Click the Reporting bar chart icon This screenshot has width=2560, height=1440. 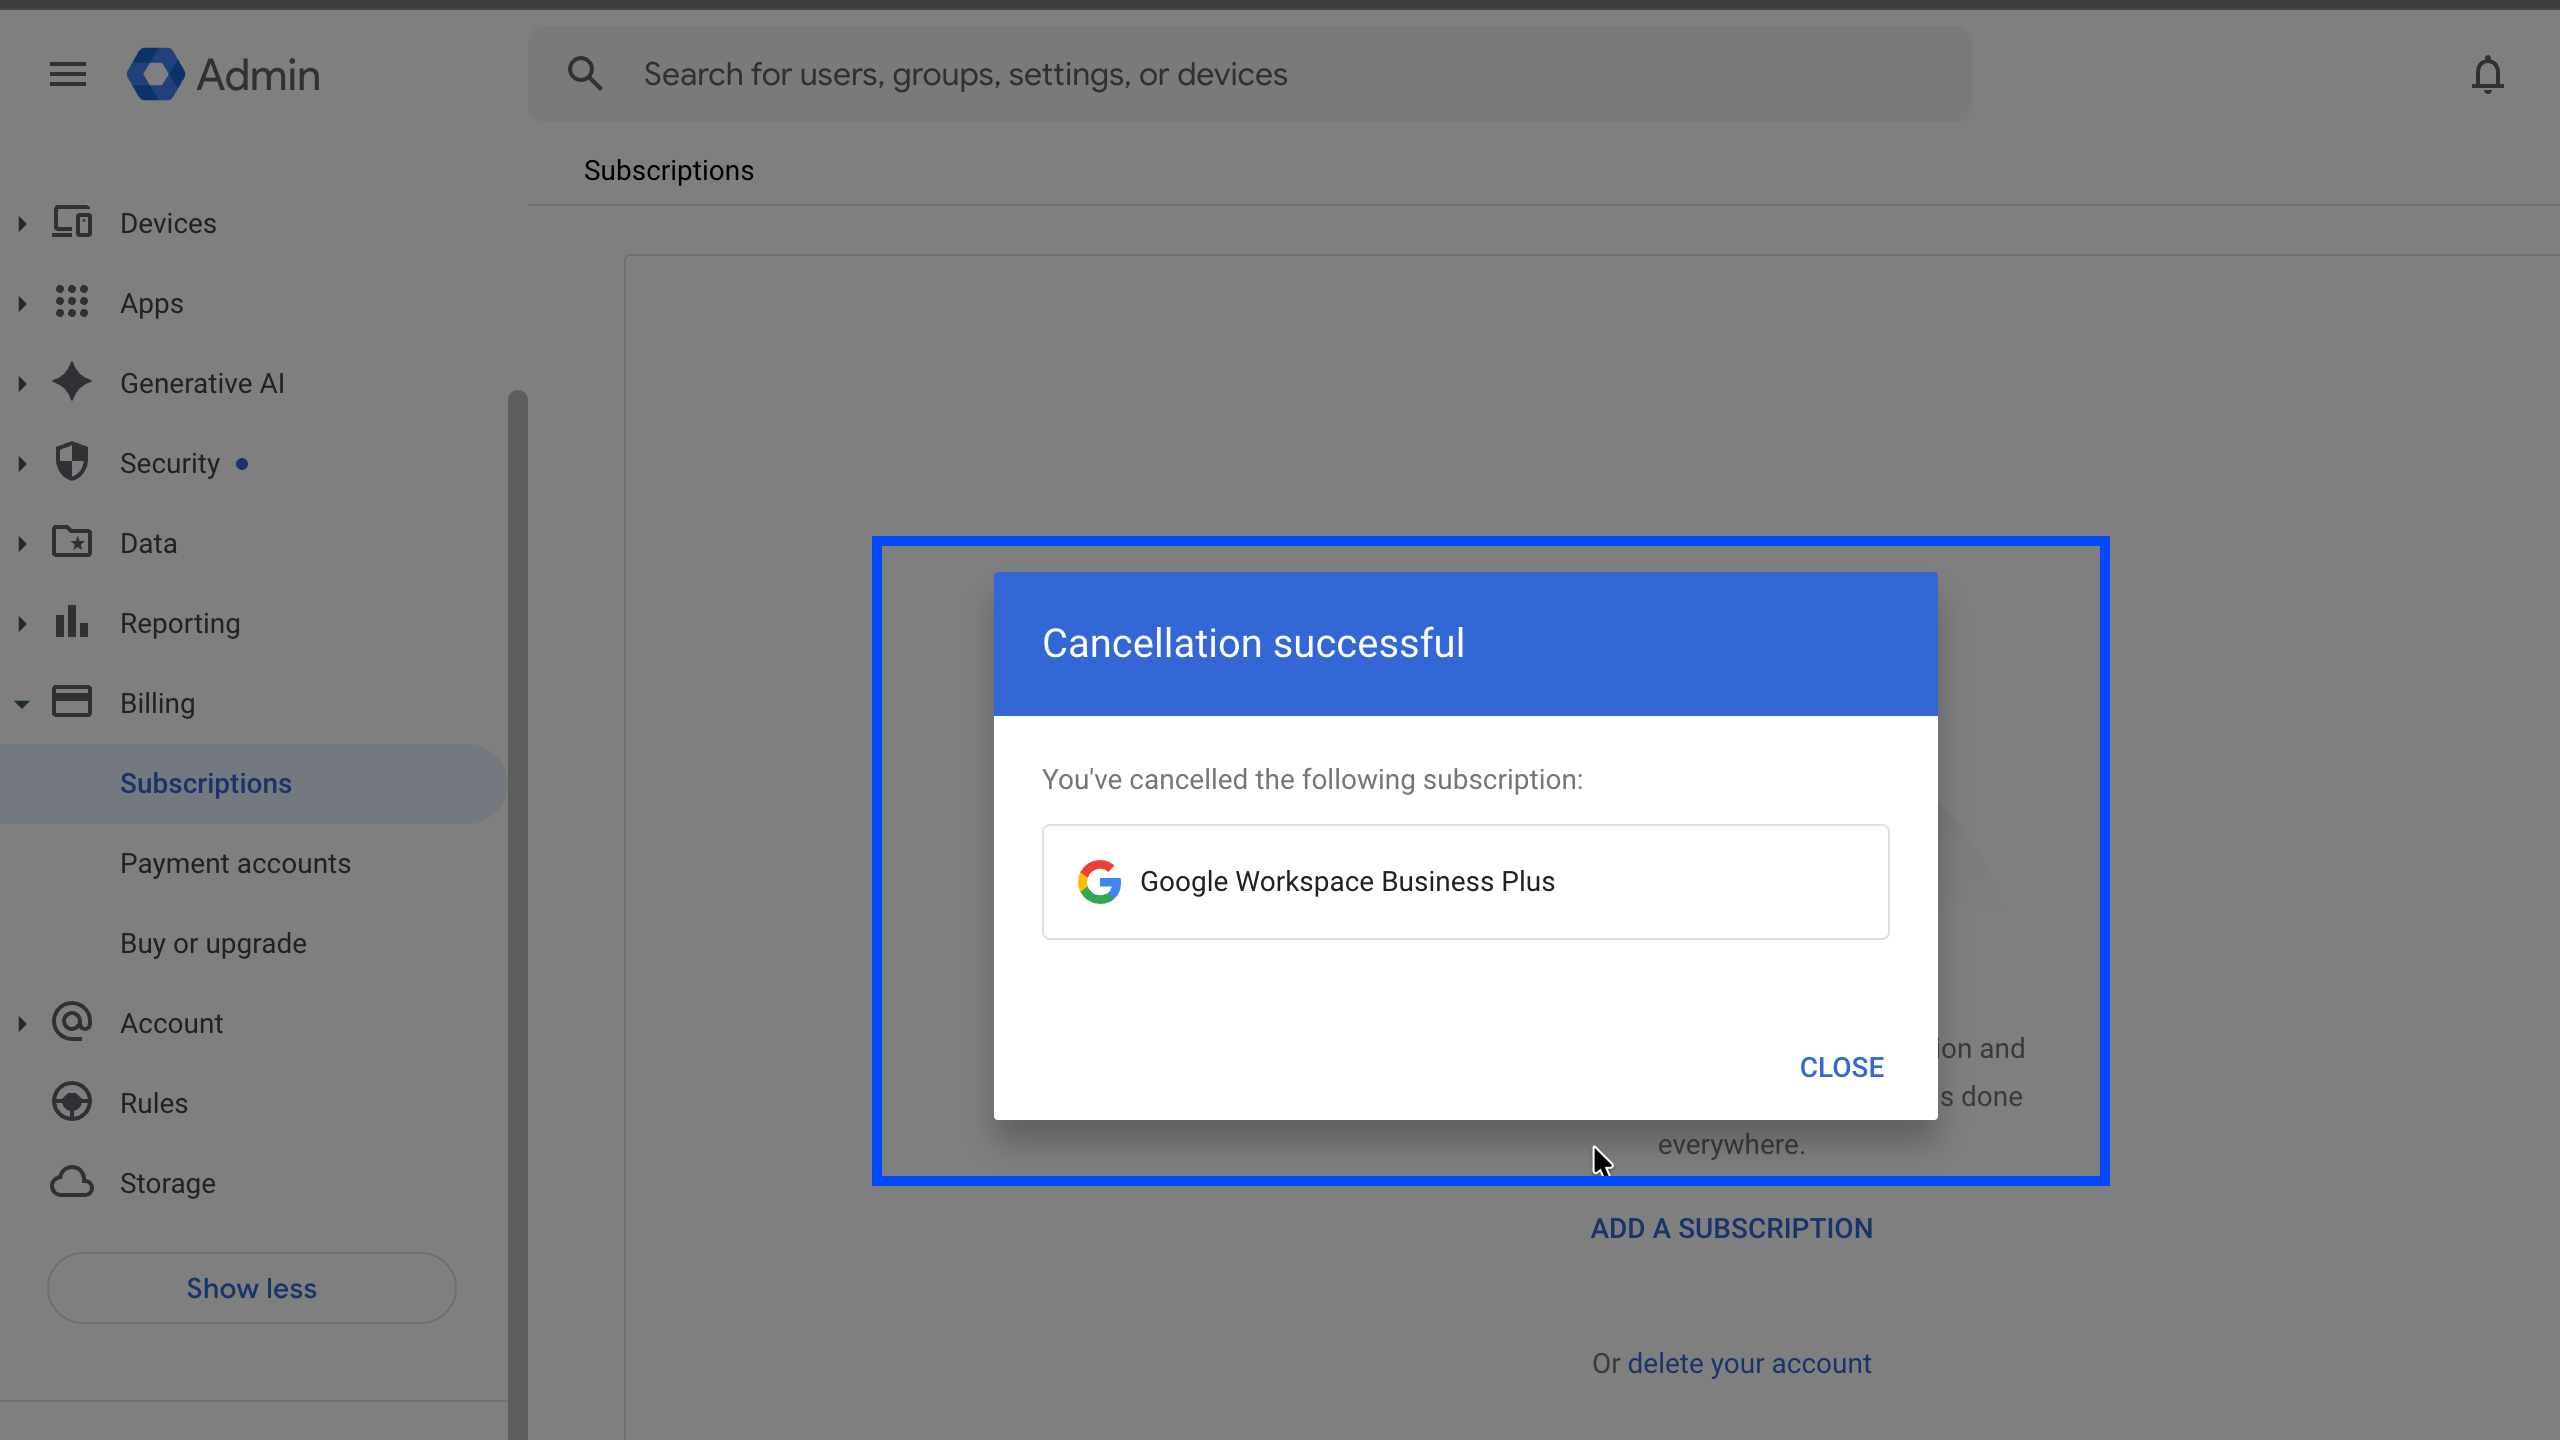[x=72, y=622]
